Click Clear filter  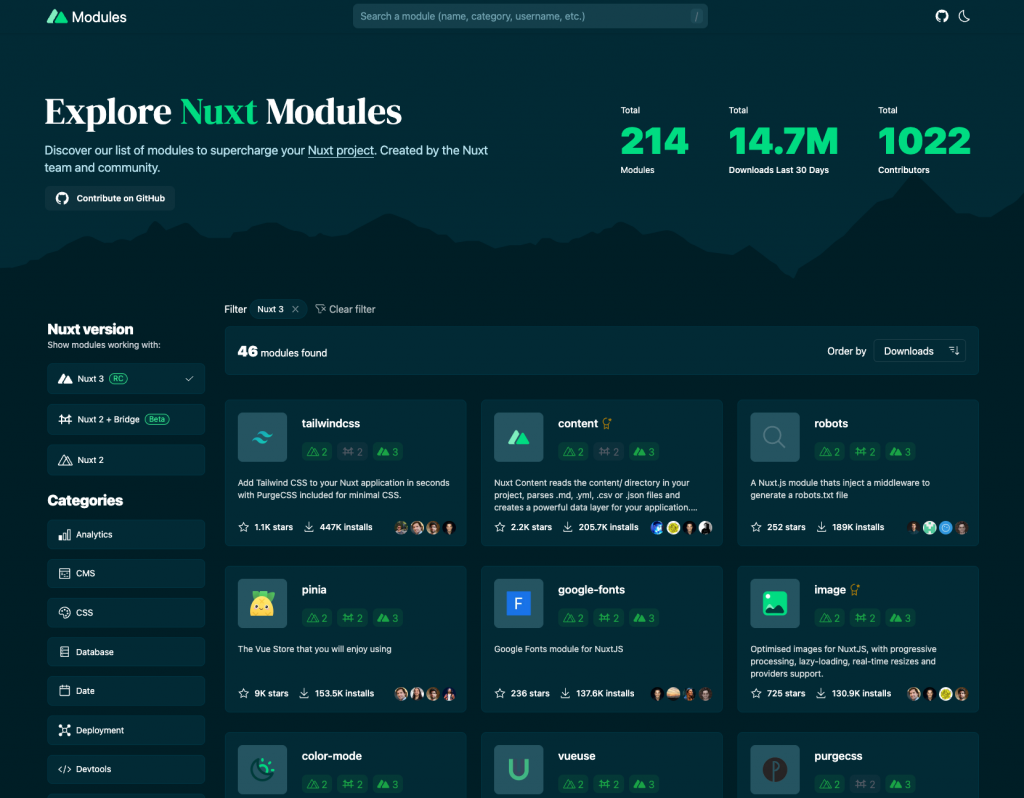[345, 309]
